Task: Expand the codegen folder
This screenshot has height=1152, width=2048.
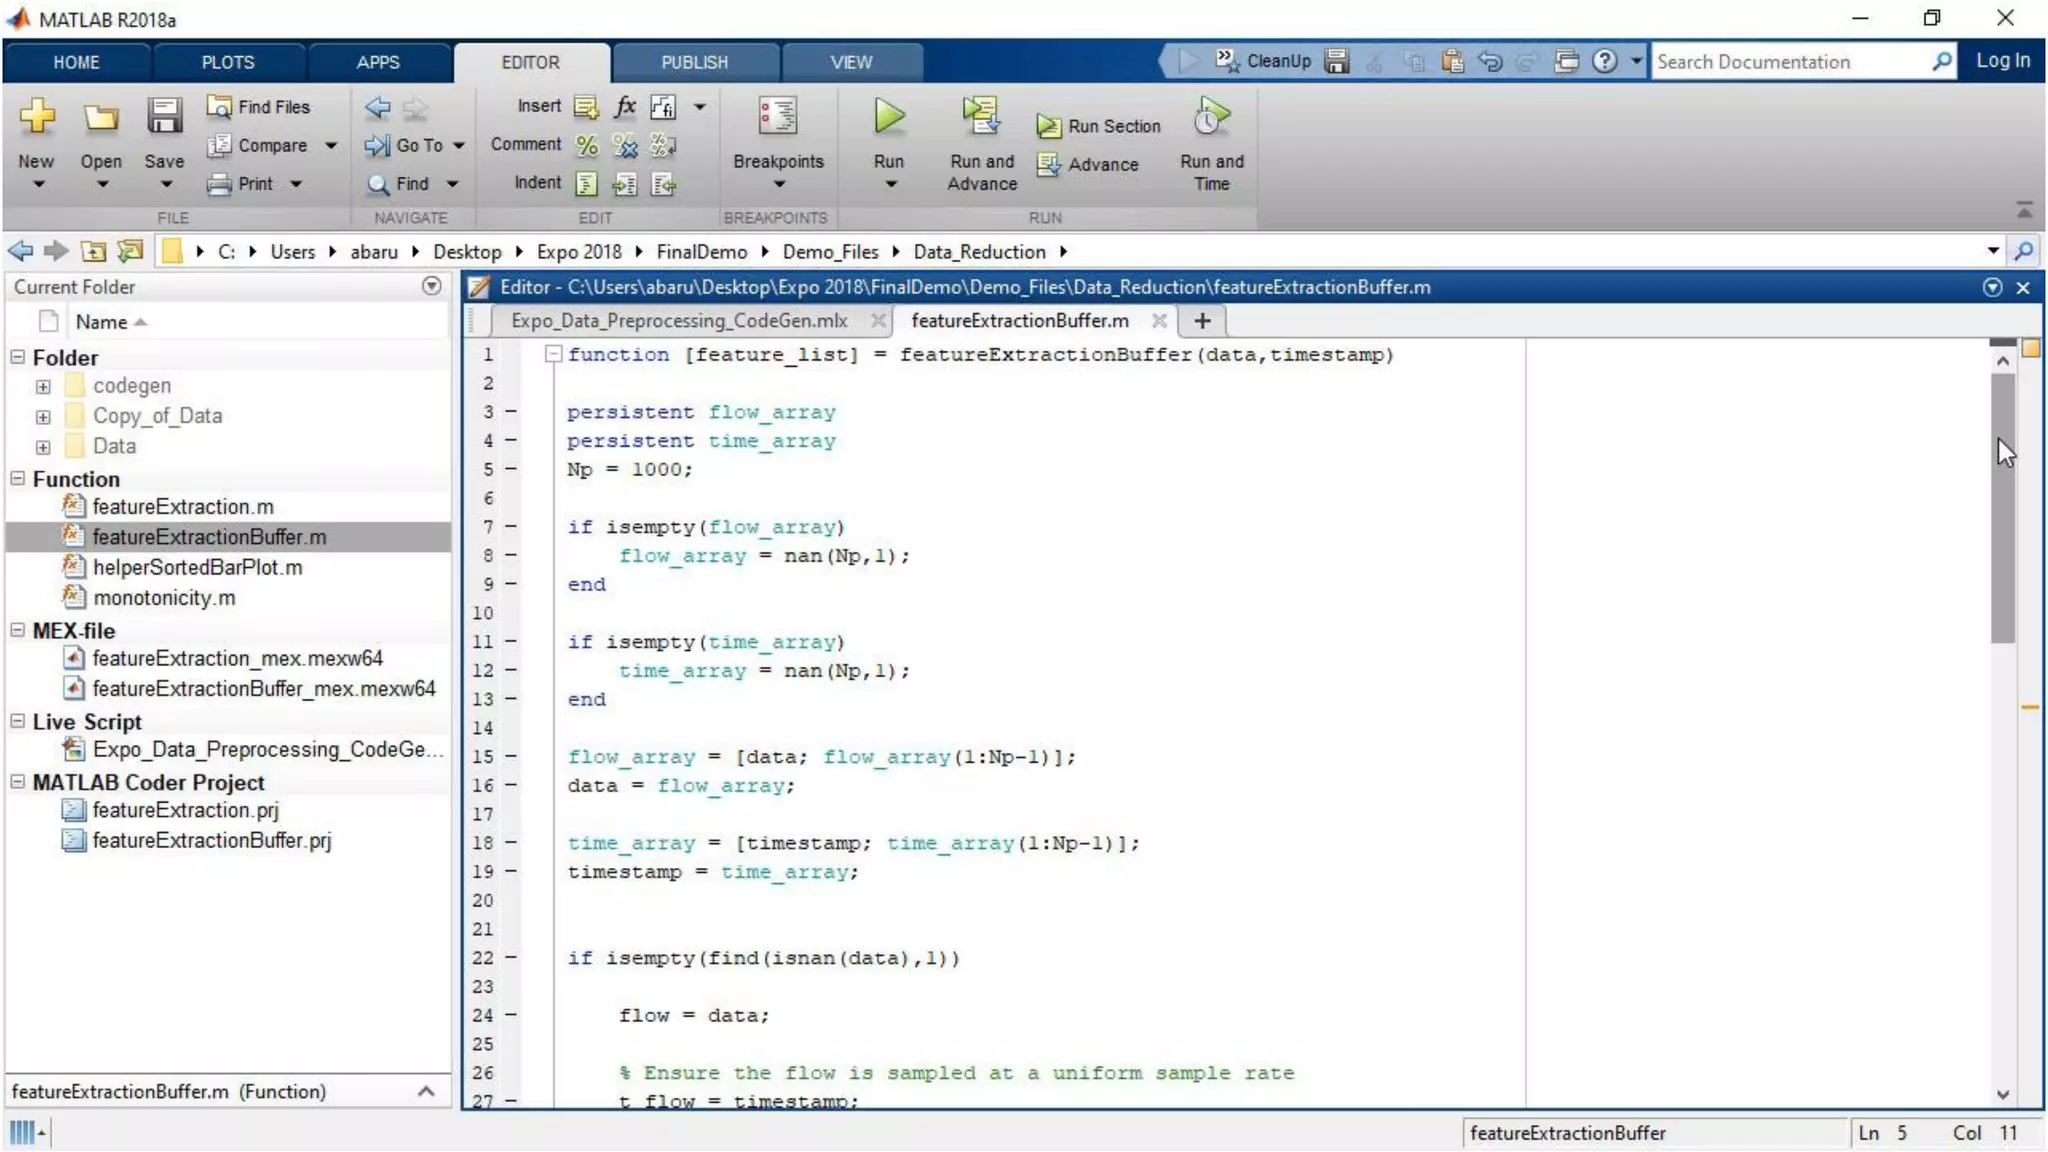Action: click(x=43, y=386)
